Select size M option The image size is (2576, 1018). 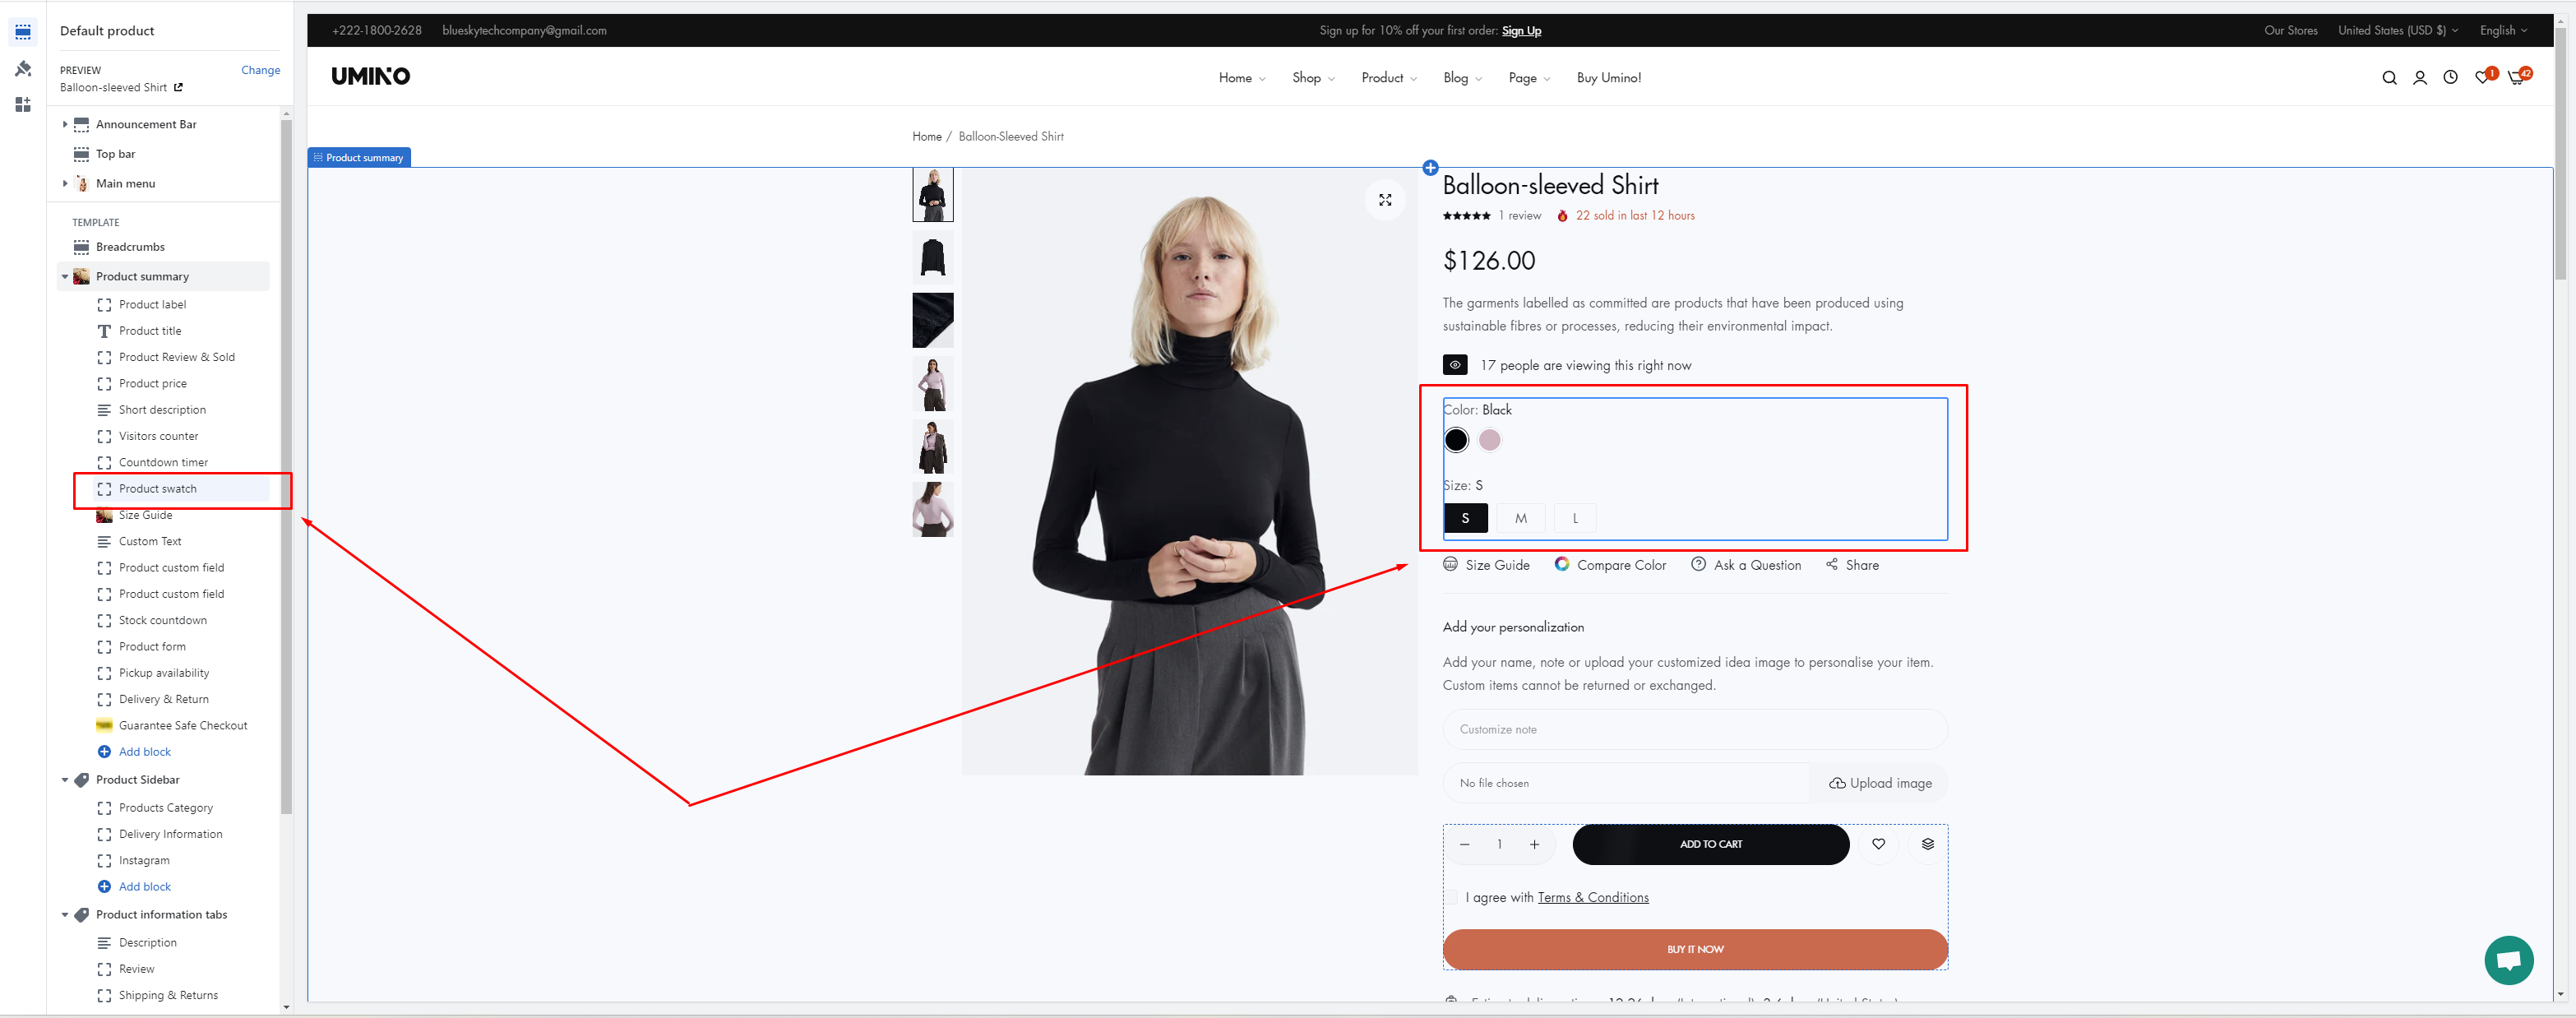[1520, 518]
